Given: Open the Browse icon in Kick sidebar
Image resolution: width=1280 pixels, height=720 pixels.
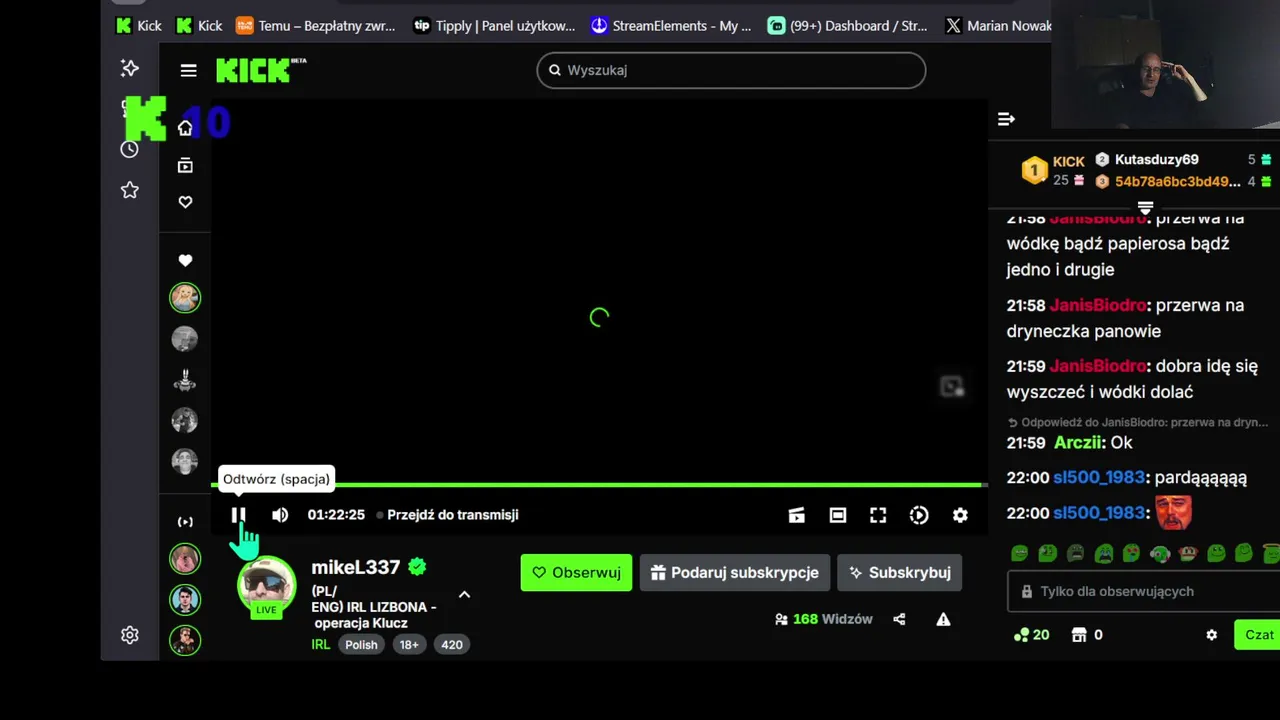Looking at the screenshot, I should (x=185, y=166).
